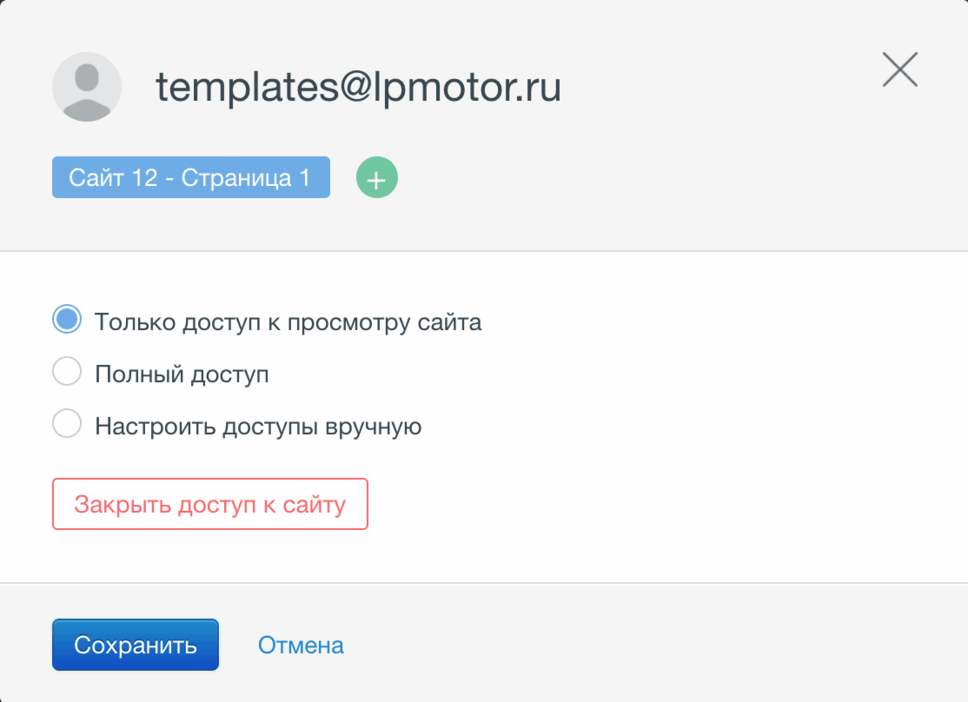Save changes with the 'Сохранить' button
The width and height of the screenshot is (968, 702).
click(x=135, y=645)
